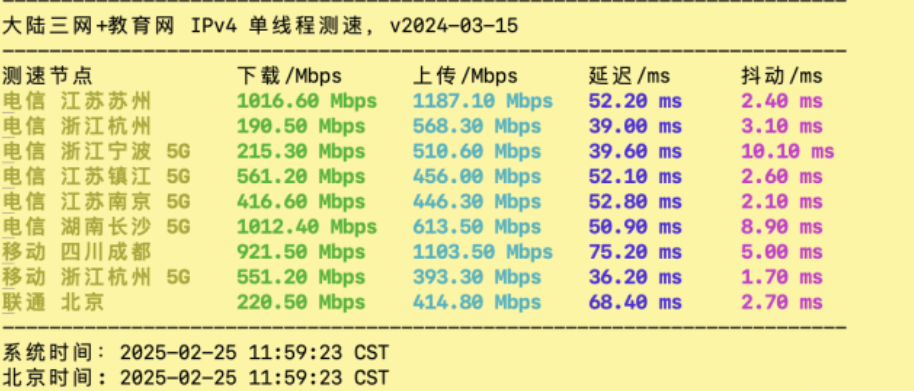Click the 北京时间 timestamp line
The width and height of the screenshot is (914, 391).
pos(195,378)
